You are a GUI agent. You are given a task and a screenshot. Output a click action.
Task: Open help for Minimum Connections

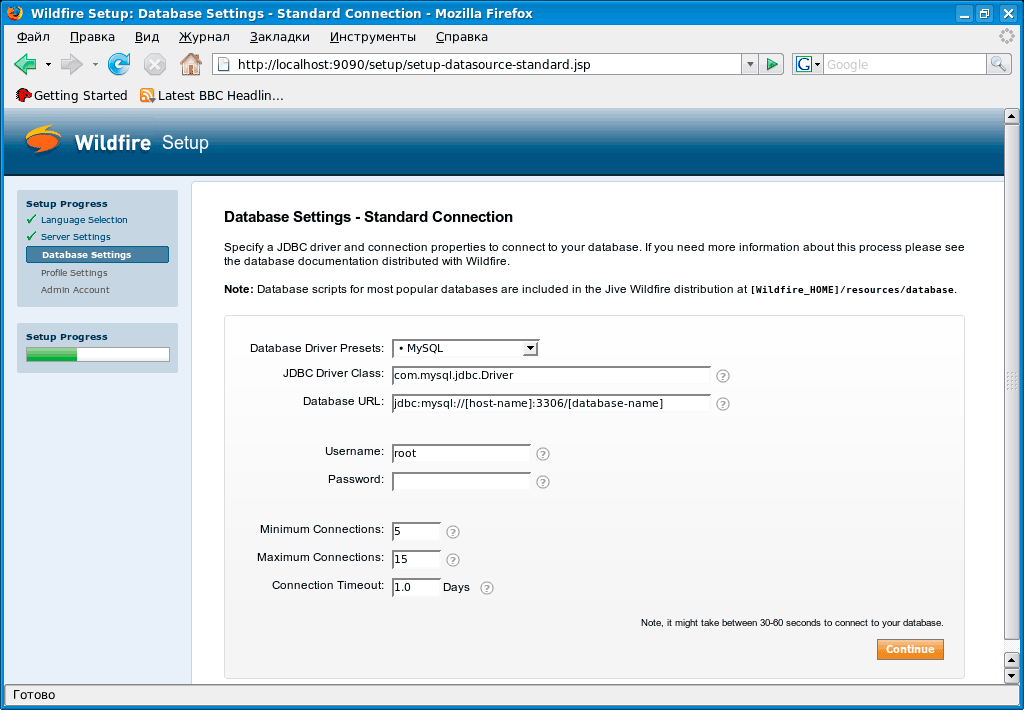coord(453,532)
